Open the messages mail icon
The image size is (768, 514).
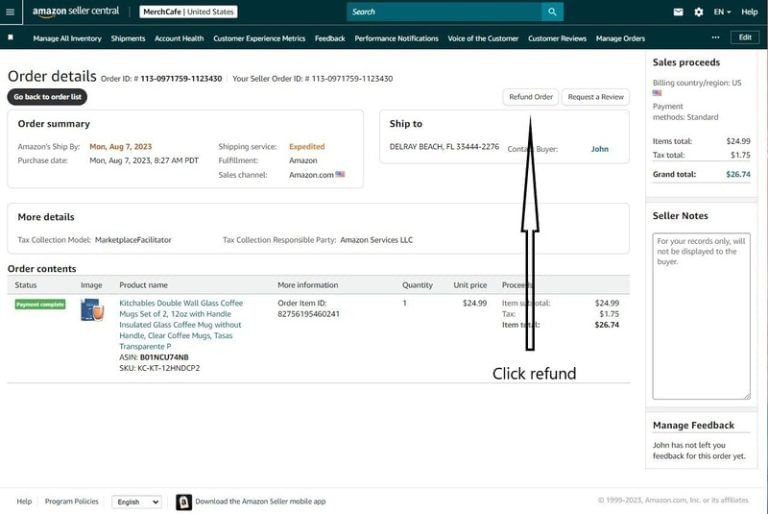pyautogui.click(x=678, y=12)
